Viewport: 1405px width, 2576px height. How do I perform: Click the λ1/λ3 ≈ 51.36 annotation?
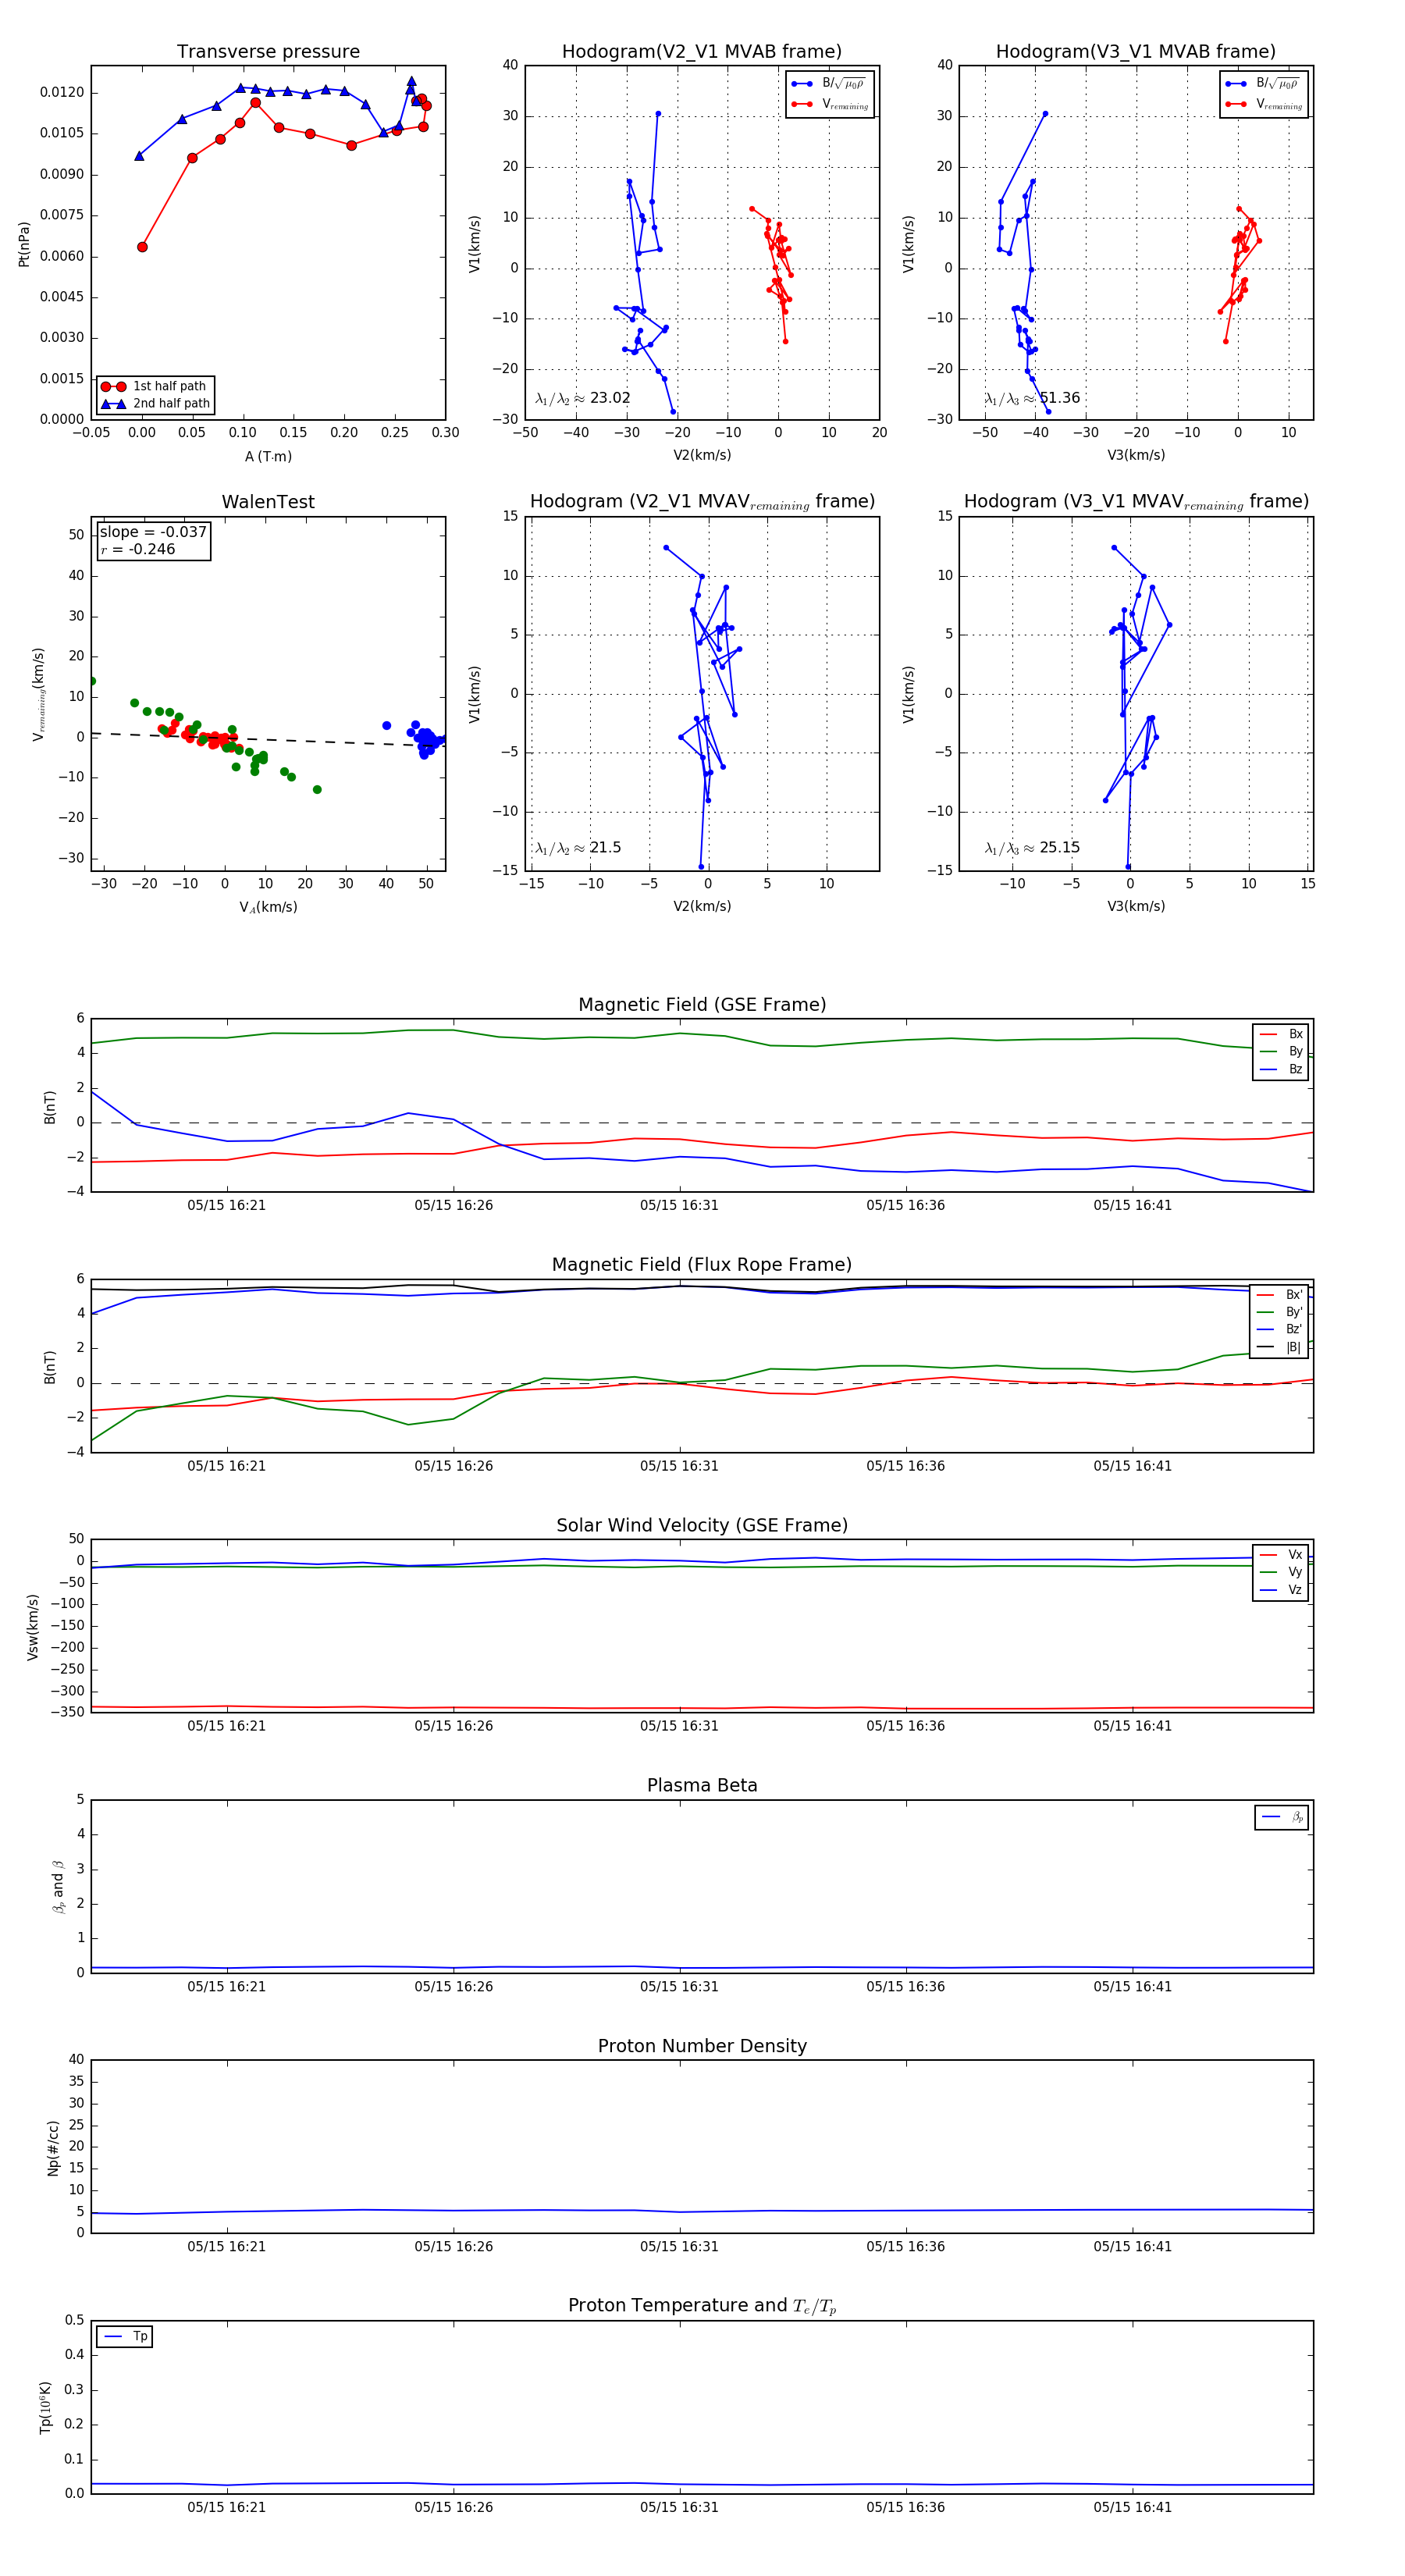[1032, 398]
